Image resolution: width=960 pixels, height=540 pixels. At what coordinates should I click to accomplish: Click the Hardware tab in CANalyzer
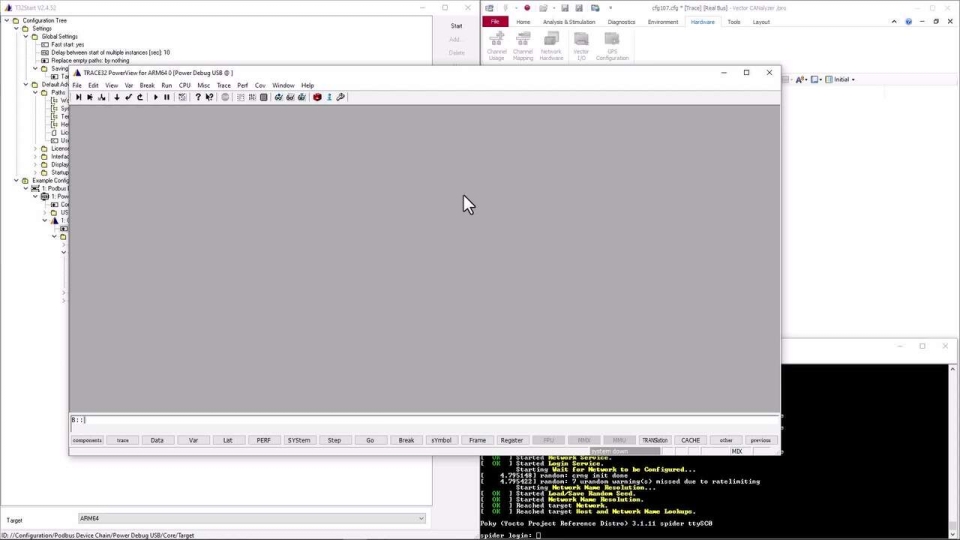pyautogui.click(x=702, y=22)
